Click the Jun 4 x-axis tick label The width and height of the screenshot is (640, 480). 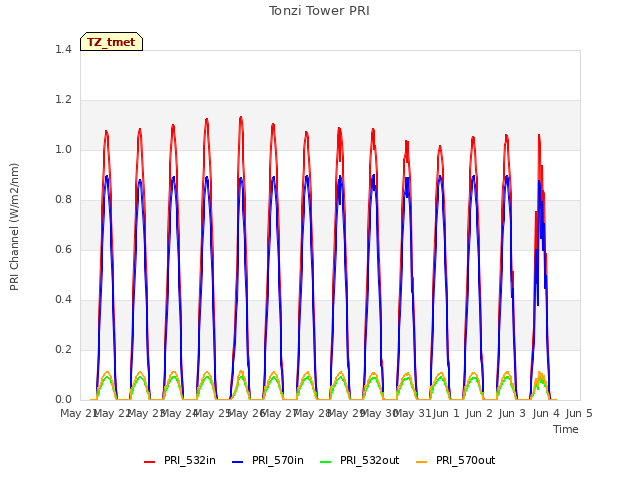pos(546,414)
